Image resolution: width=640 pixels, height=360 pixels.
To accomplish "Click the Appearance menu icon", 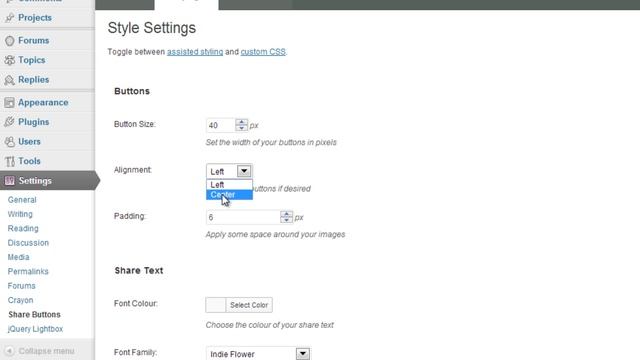I will pos(9,102).
